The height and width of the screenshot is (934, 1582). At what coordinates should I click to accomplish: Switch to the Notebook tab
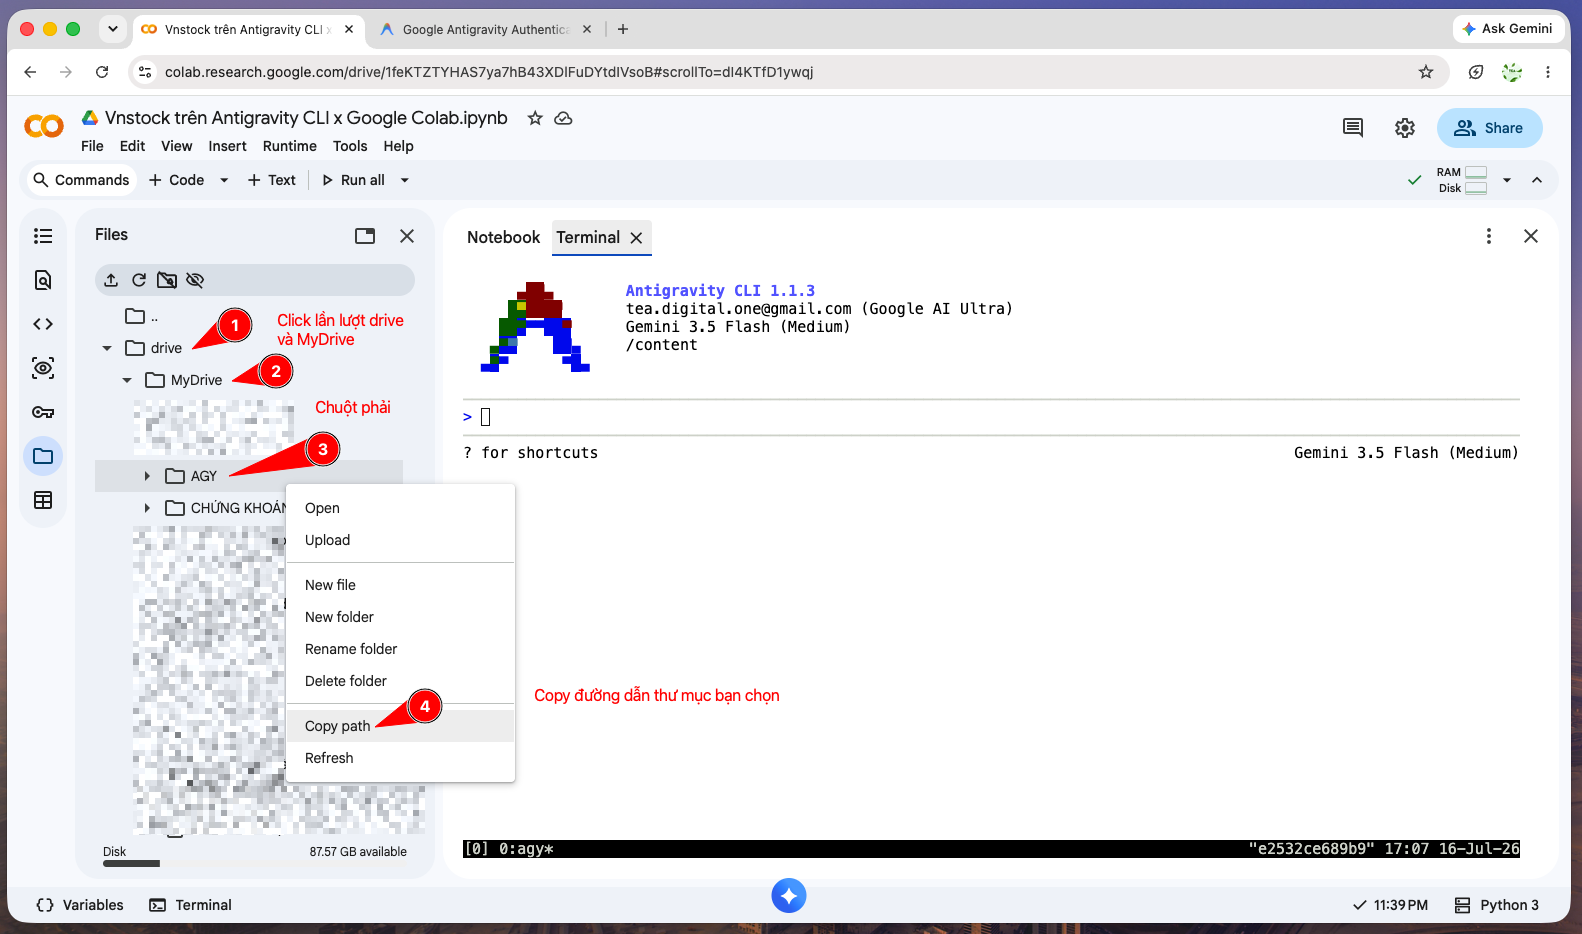(503, 237)
